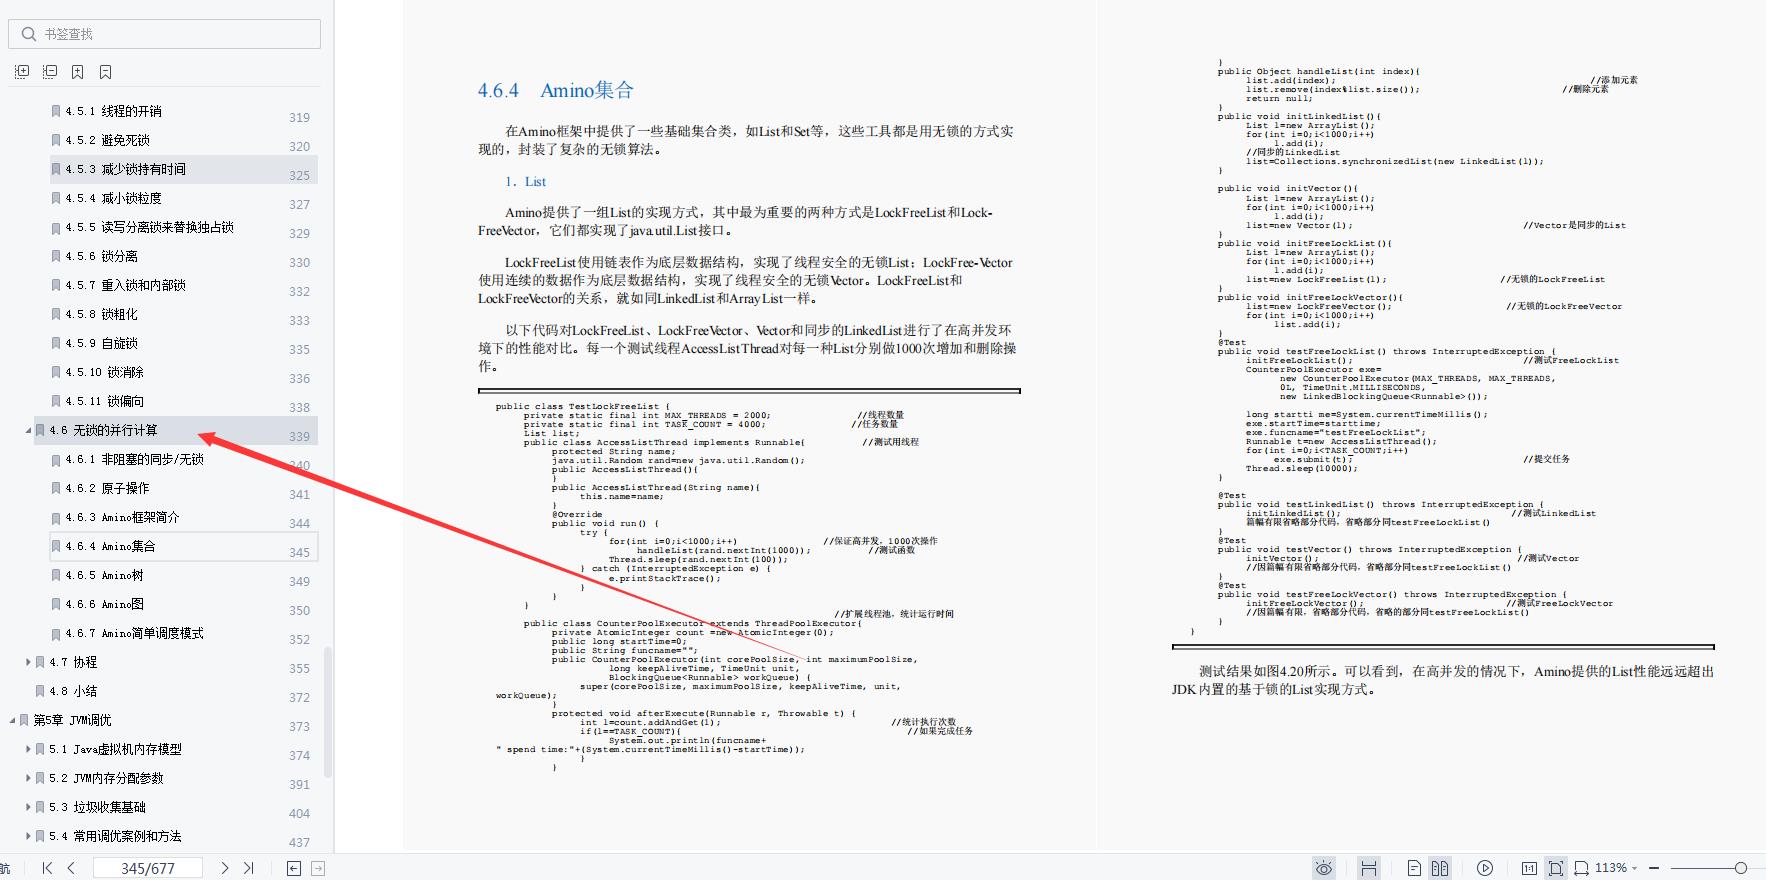Viewport: 1766px width, 880px height.
Task: Open bookmark 4.5.3 减少锁持有时间
Action: (125, 169)
